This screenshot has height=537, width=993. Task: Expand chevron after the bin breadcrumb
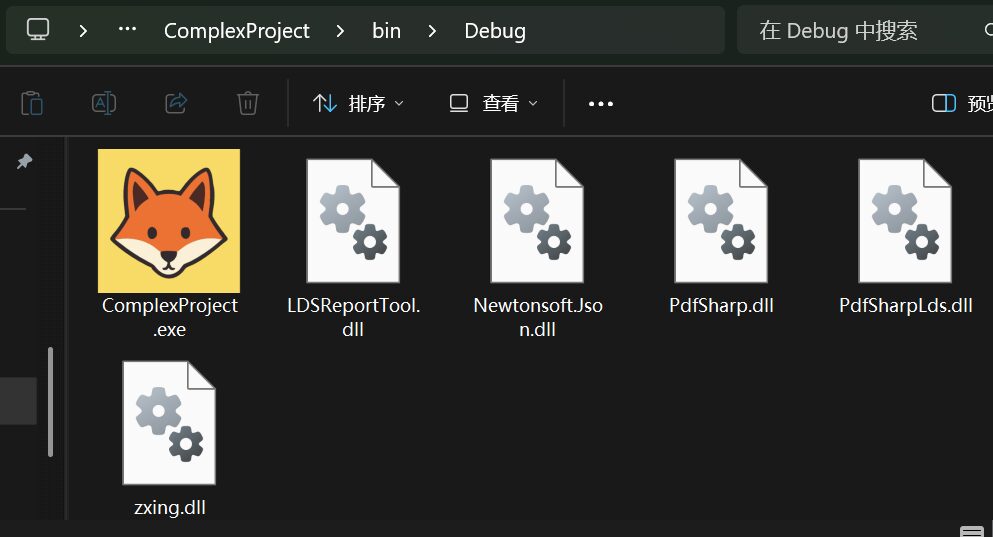pos(432,30)
